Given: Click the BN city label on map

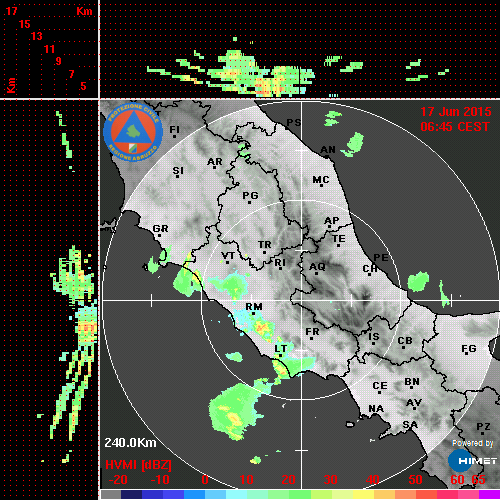Looking at the screenshot, I should pyautogui.click(x=412, y=381).
